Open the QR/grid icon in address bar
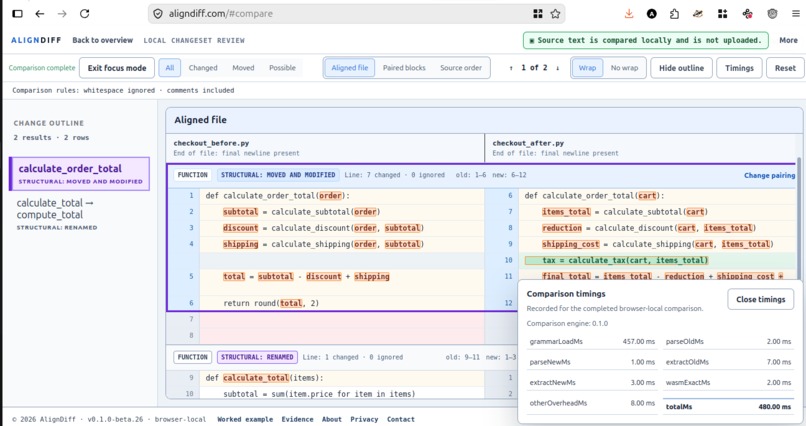 (538, 14)
